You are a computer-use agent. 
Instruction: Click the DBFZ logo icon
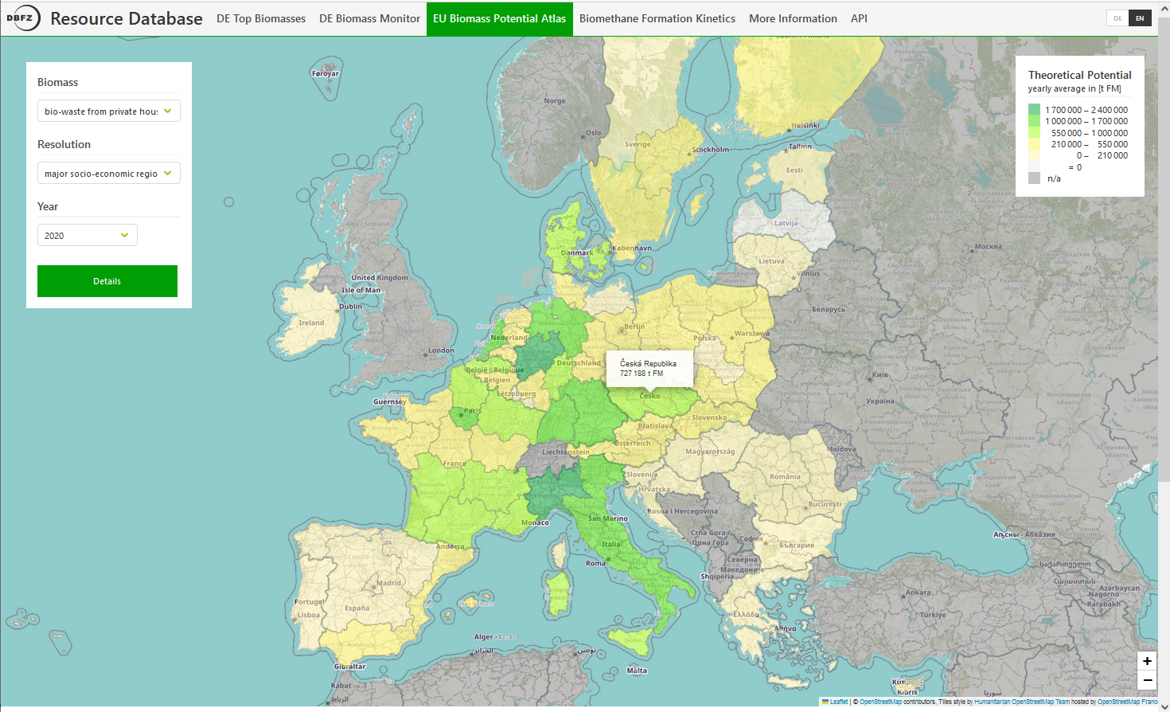pos(23,18)
